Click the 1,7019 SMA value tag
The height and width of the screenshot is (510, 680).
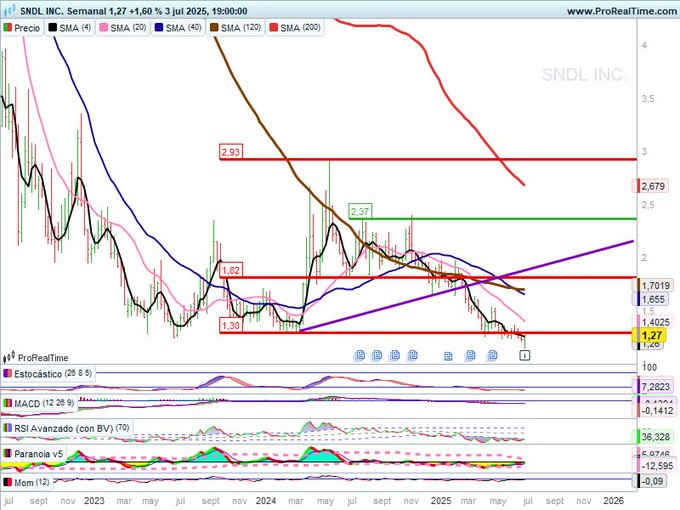click(x=654, y=285)
